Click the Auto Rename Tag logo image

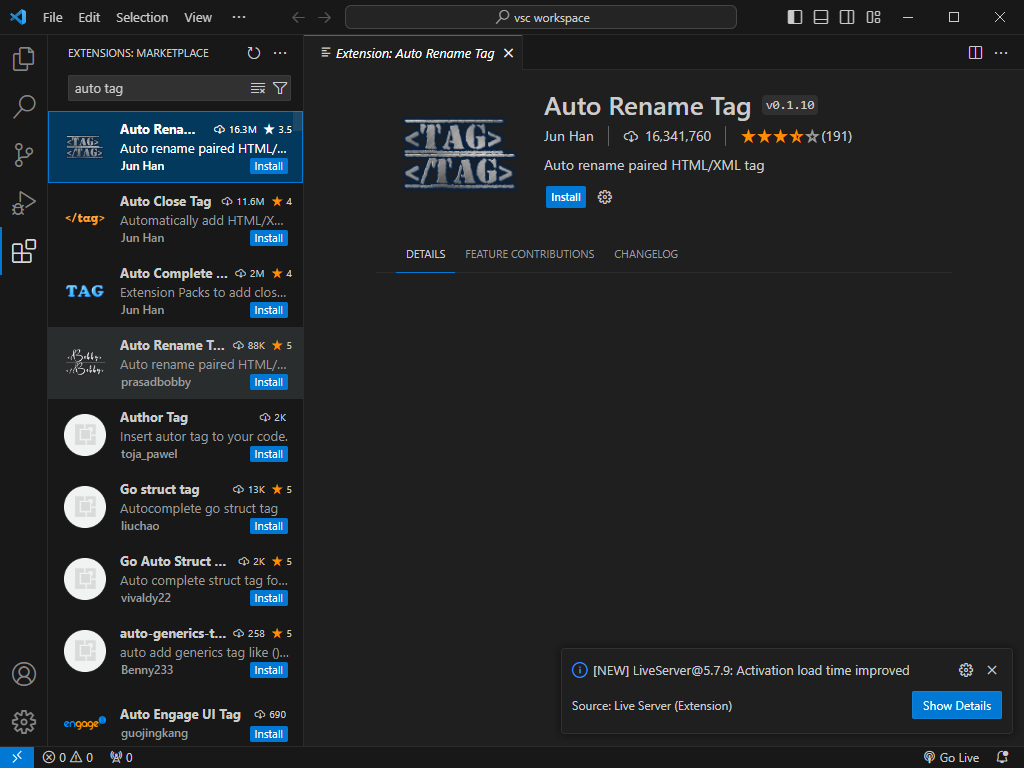[460, 155]
